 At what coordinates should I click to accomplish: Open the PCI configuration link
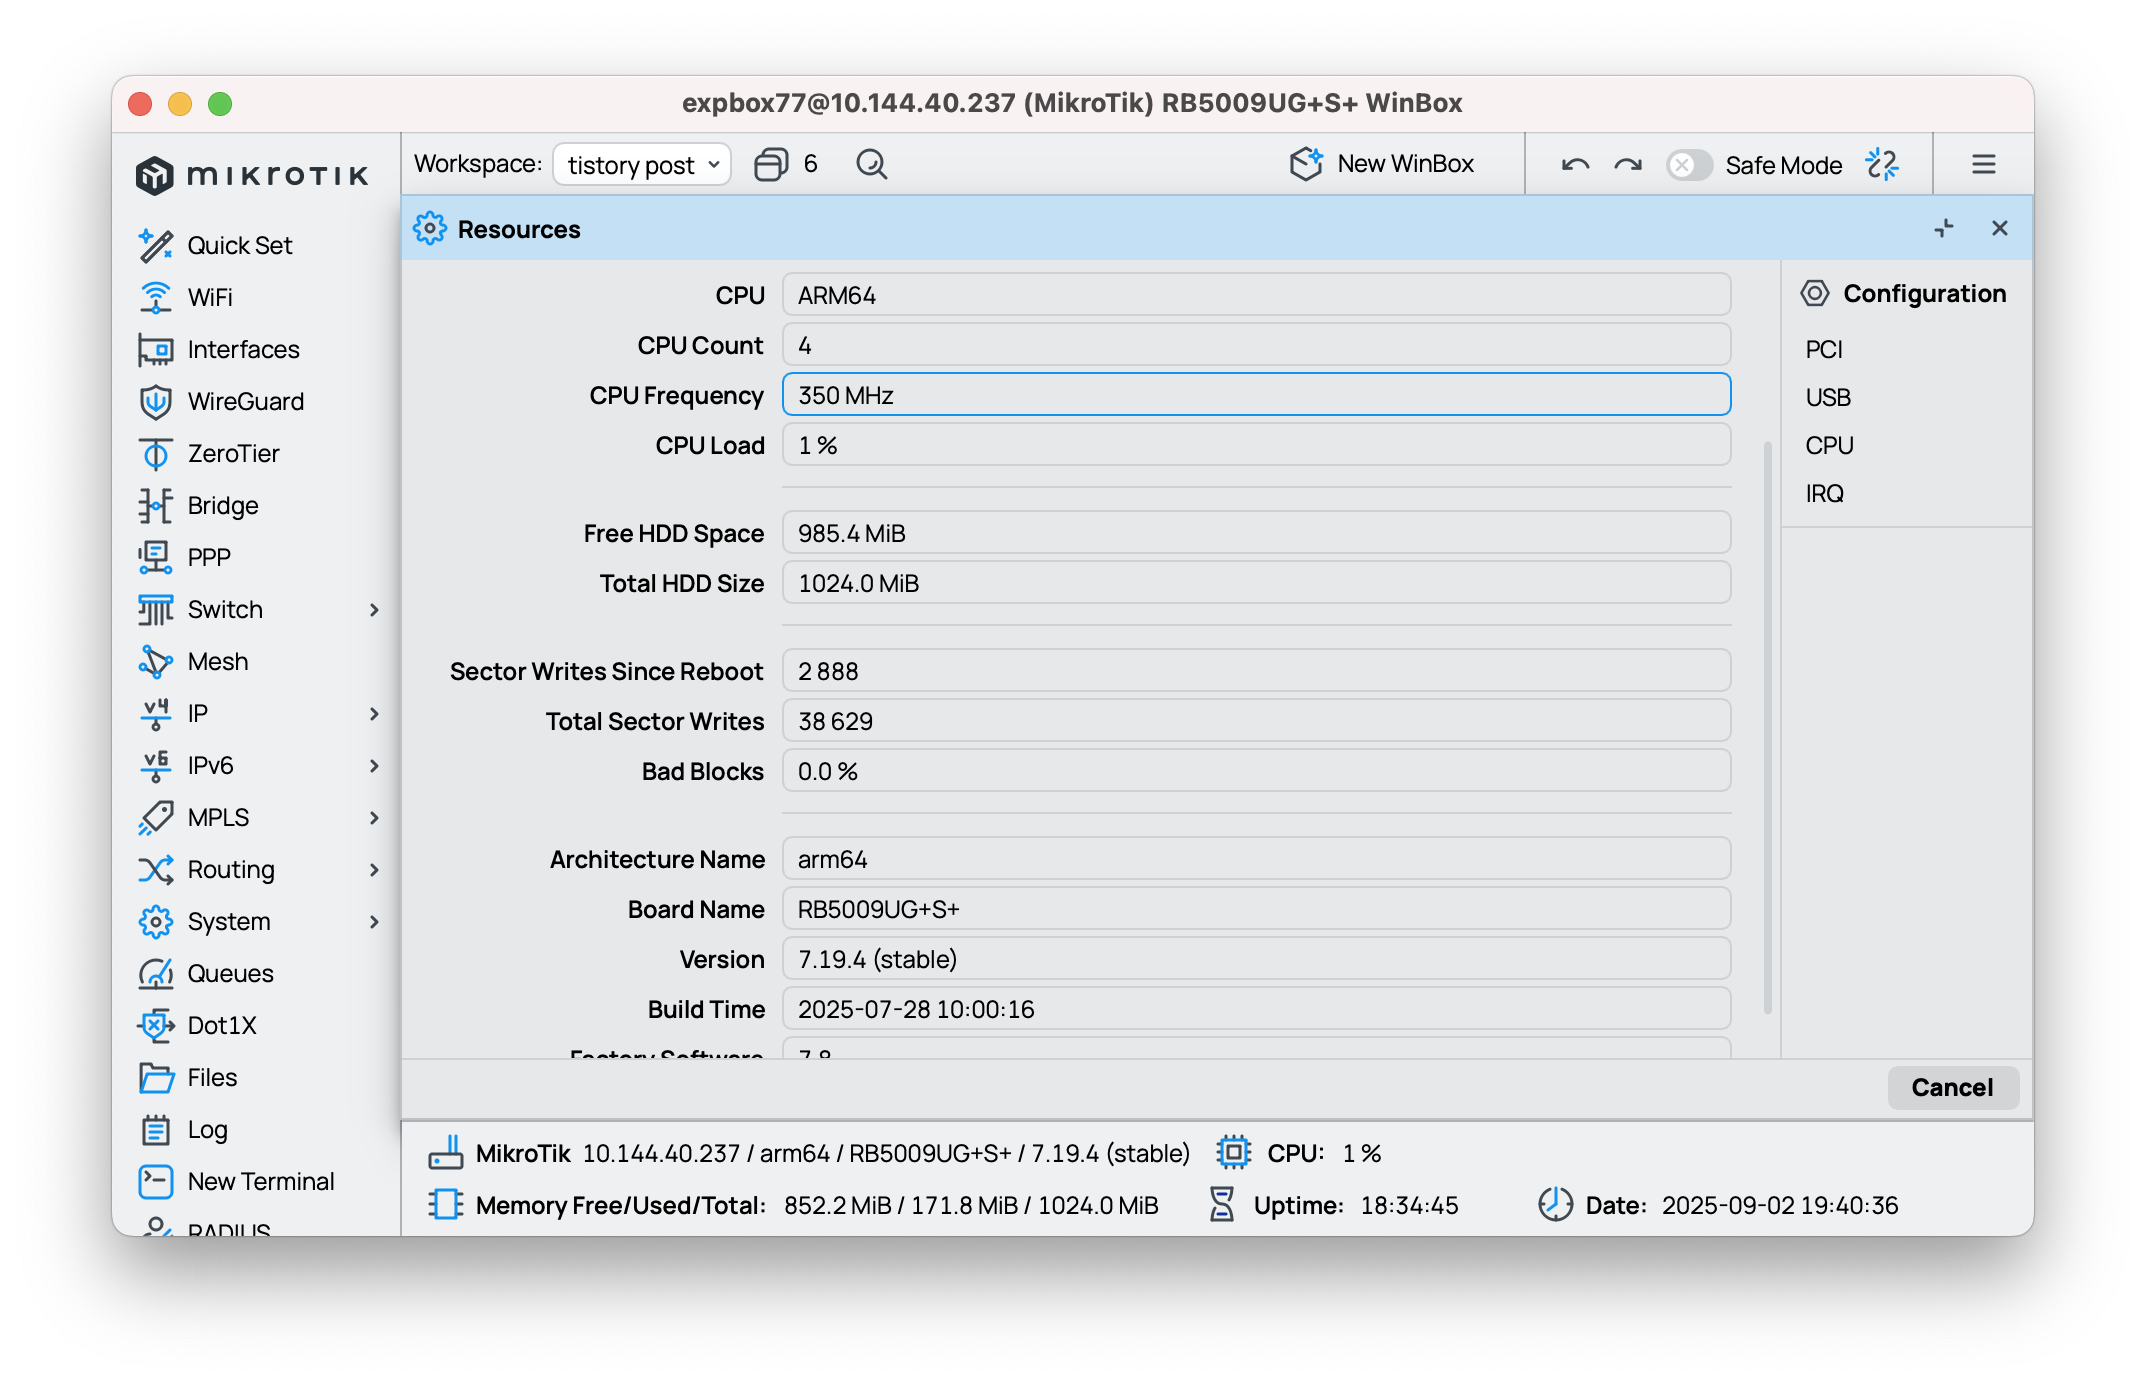pyautogui.click(x=1824, y=349)
